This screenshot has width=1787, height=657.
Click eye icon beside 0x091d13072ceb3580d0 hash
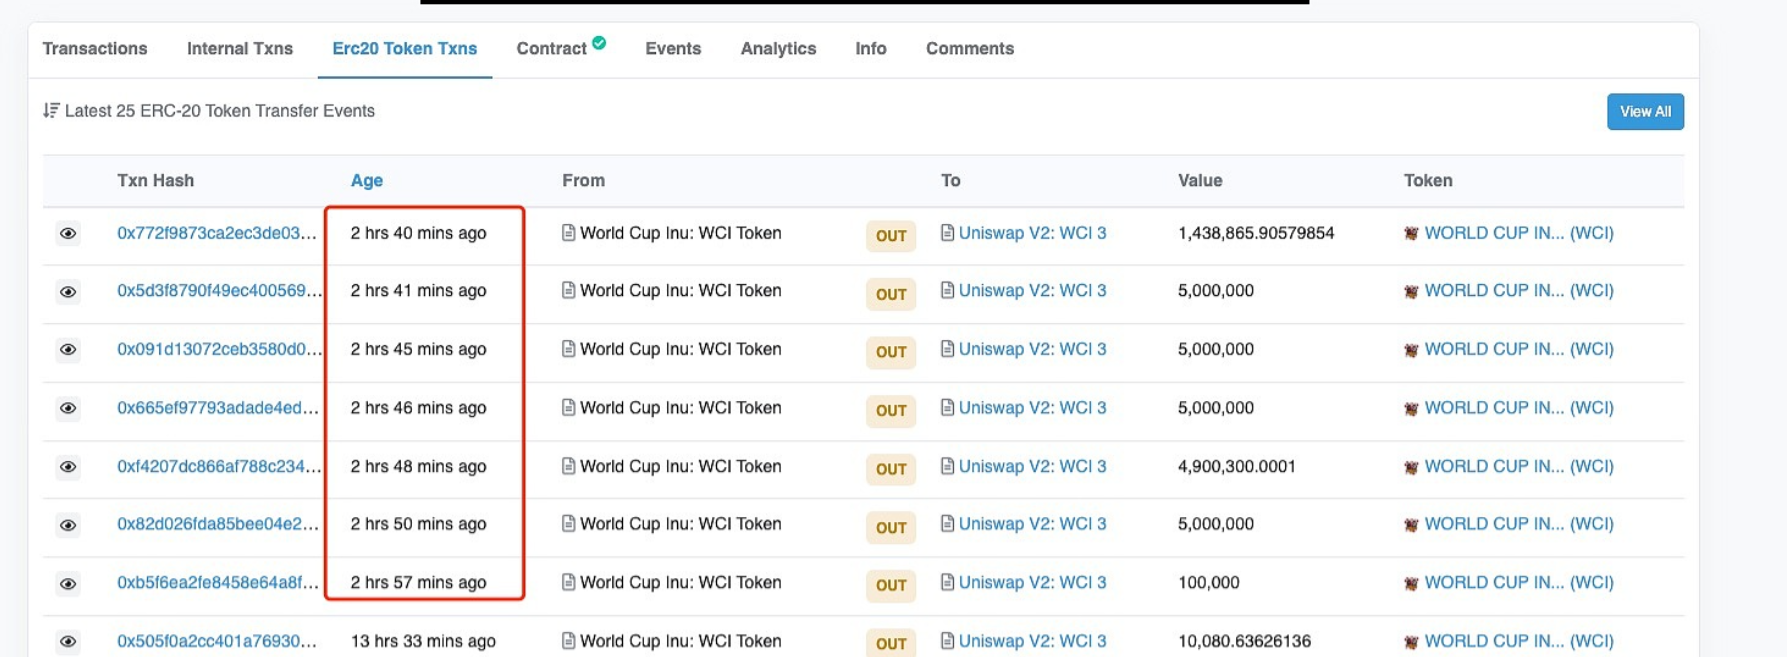click(68, 350)
